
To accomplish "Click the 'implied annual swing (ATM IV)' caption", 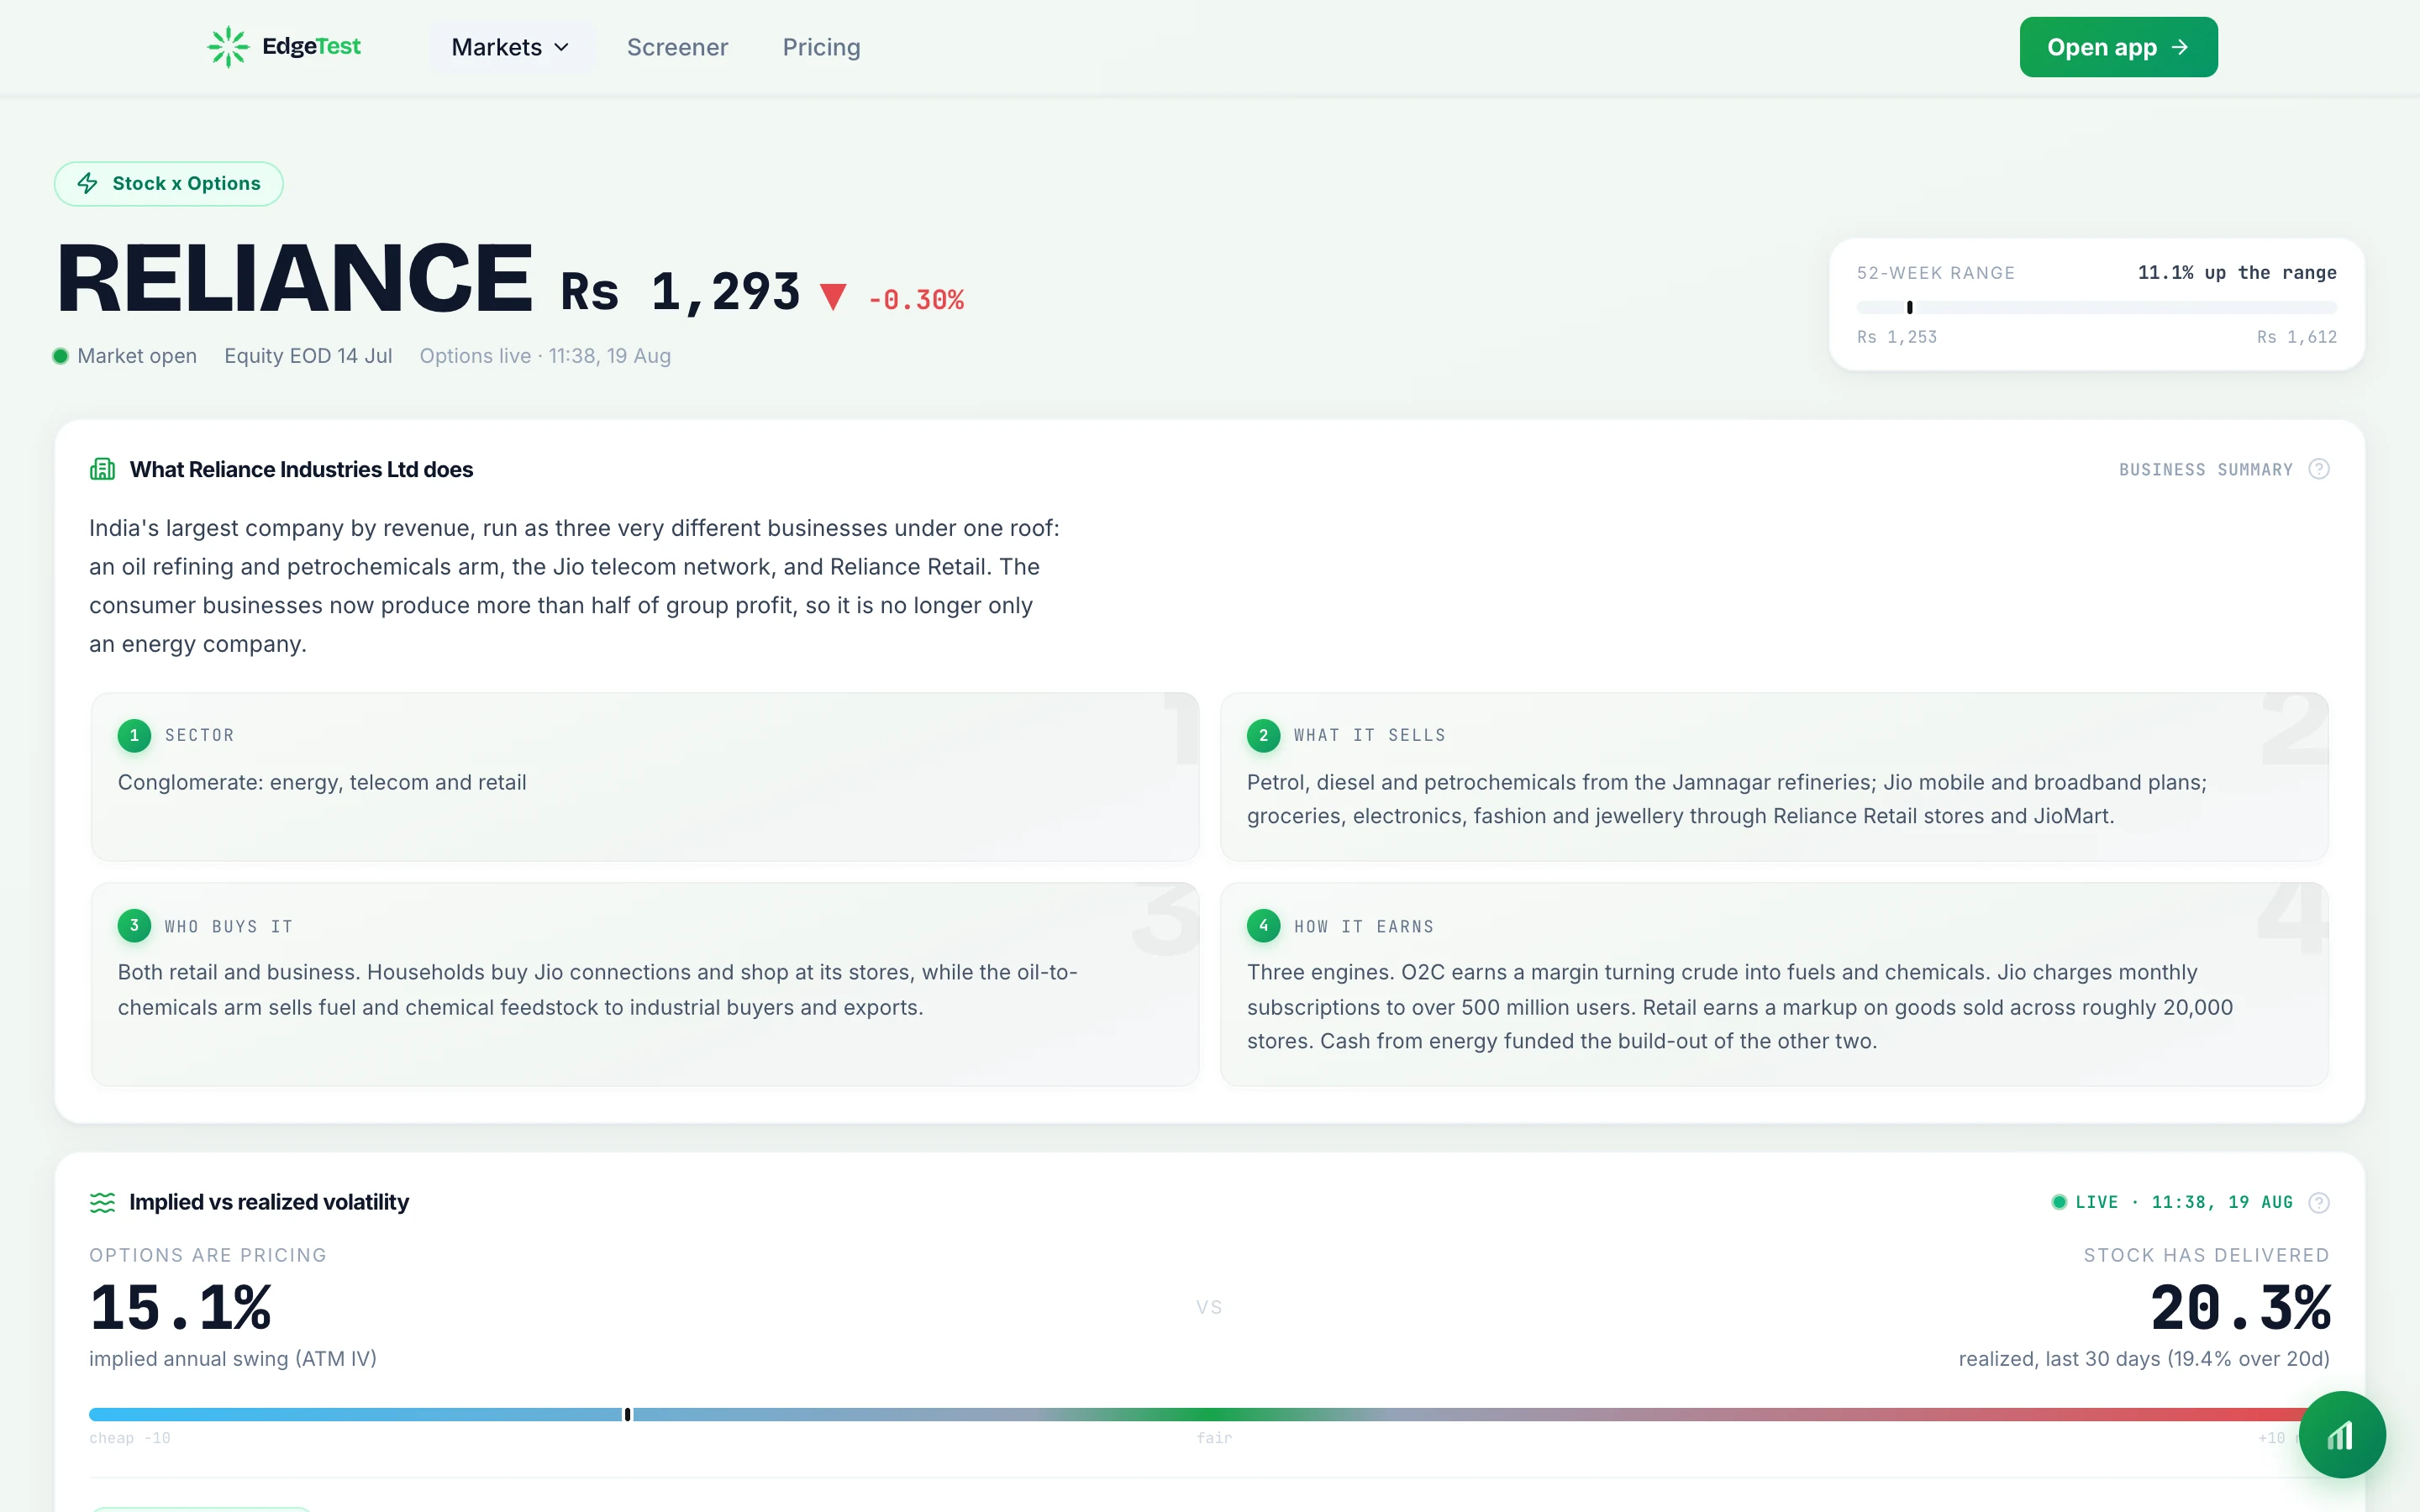I will click(x=233, y=1359).
